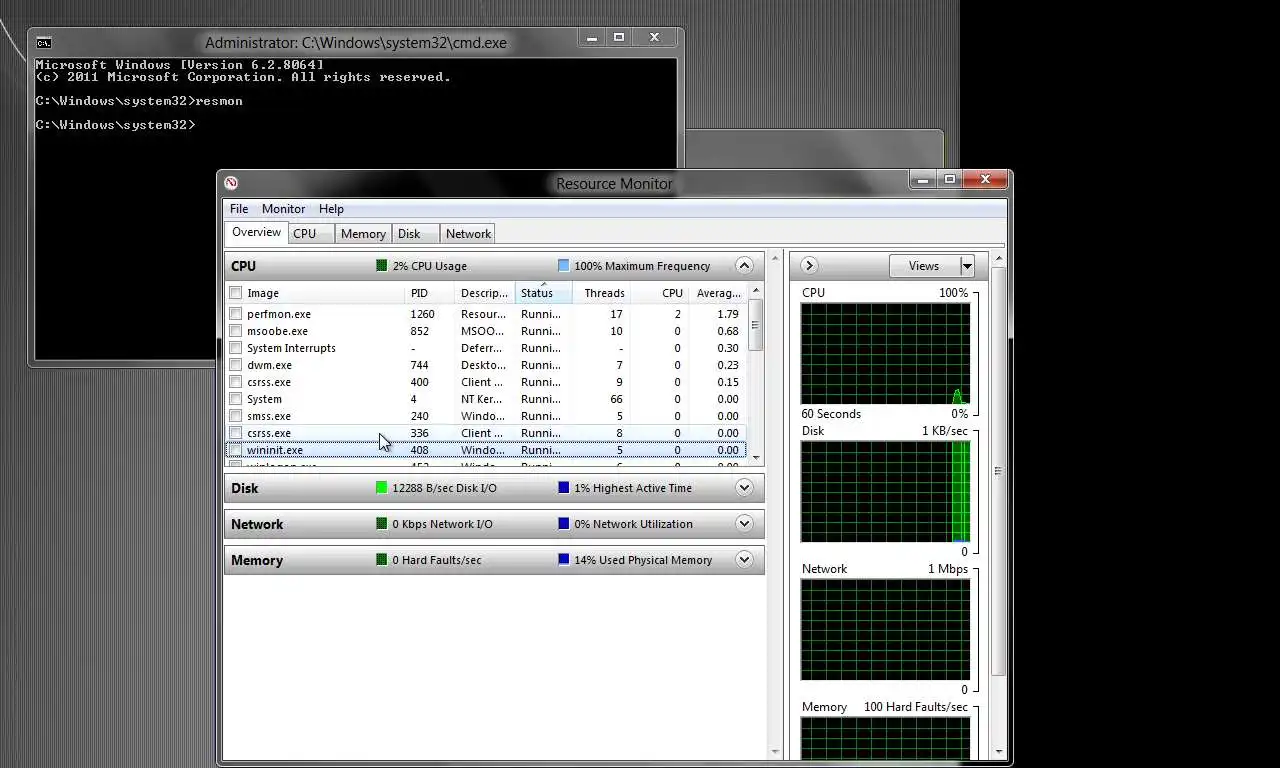Image resolution: width=1280 pixels, height=768 pixels.
Task: Click the green Network I/O indicator square
Action: [x=382, y=524]
